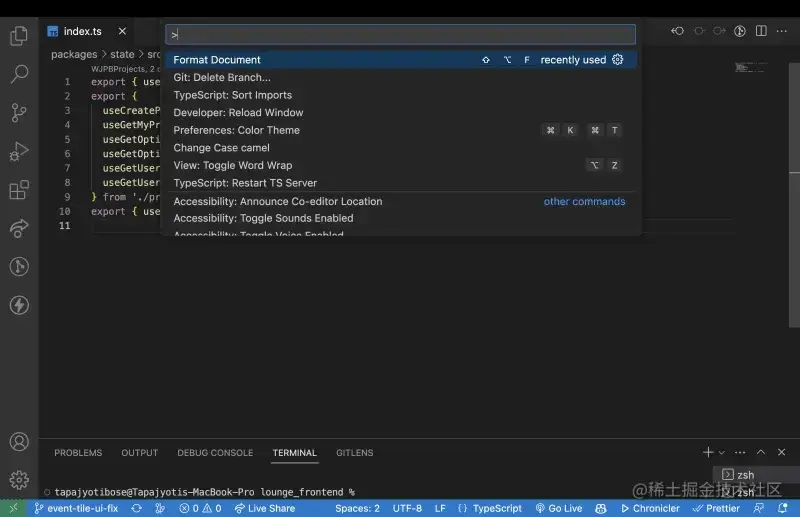The image size is (800, 517).
Task: Select the zsh terminal entry
Action: pyautogui.click(x=756, y=475)
